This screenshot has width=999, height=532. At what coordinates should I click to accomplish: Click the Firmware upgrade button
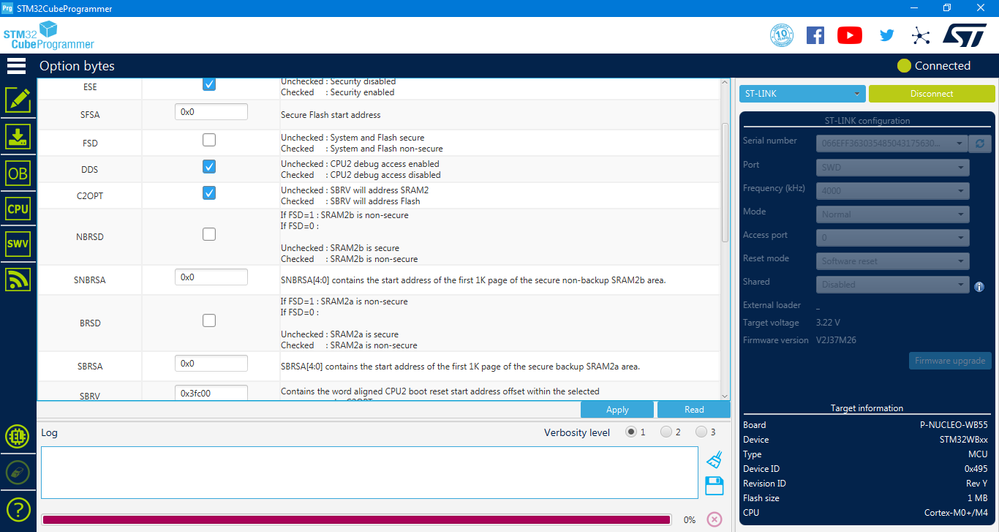(950, 361)
